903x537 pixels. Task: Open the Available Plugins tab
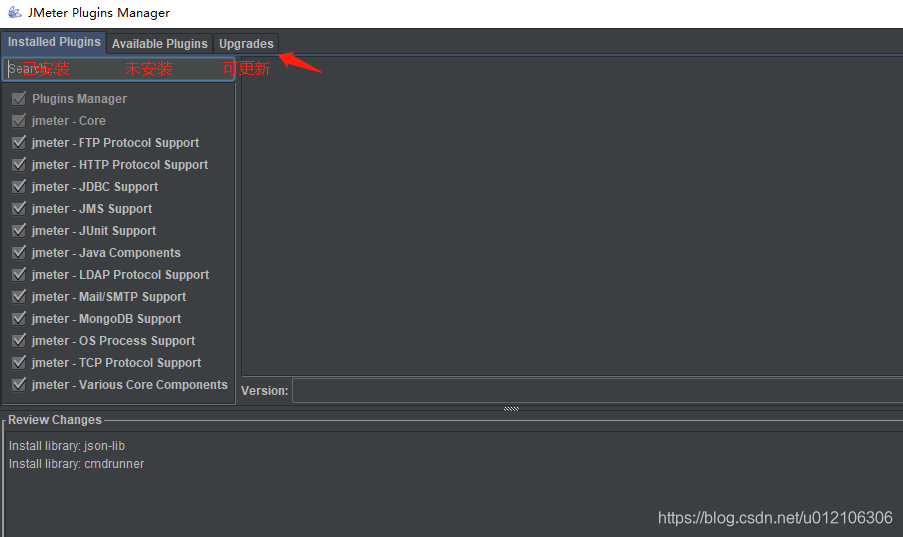pyautogui.click(x=160, y=44)
